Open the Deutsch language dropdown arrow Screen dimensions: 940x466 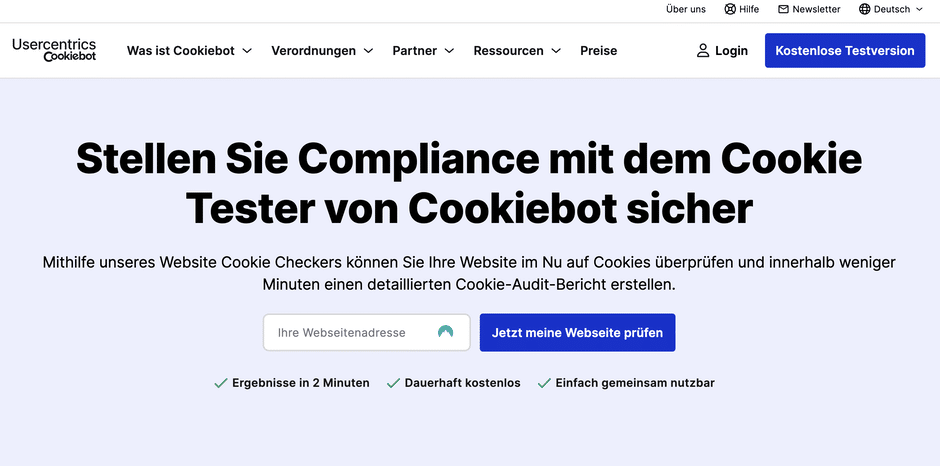tap(920, 9)
